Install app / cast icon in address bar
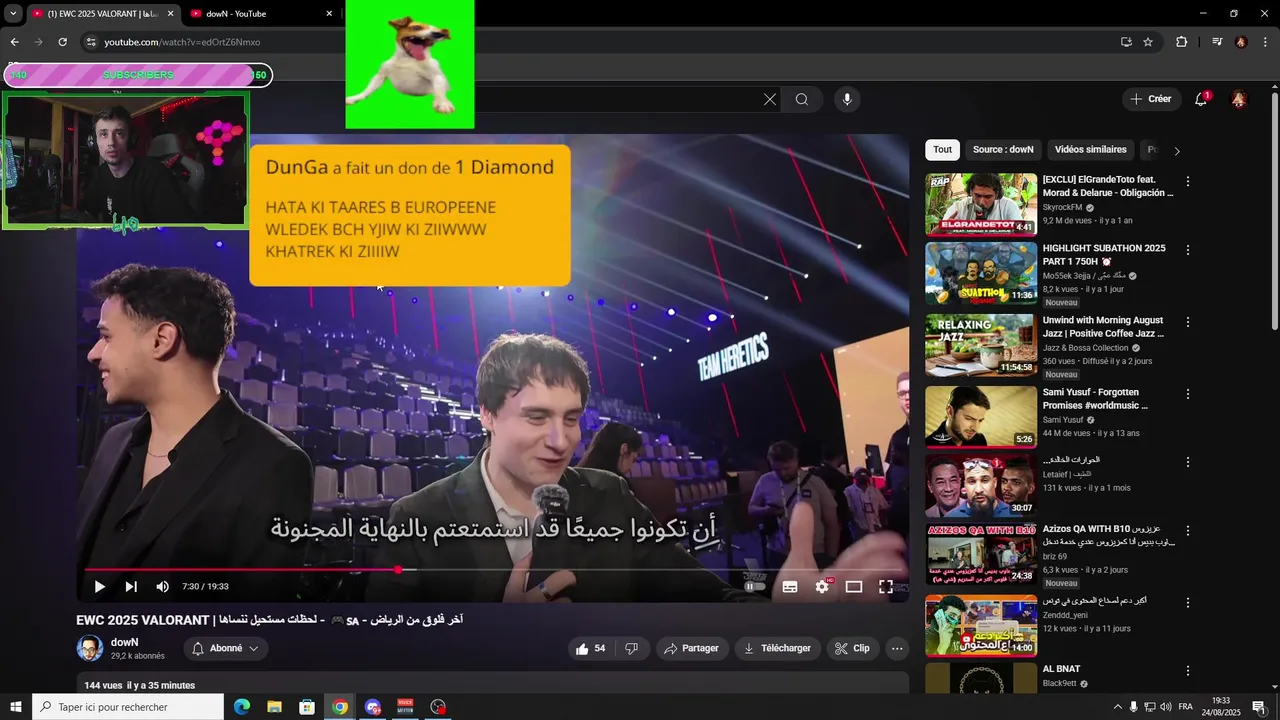This screenshot has height=720, width=1280. pyautogui.click(x=1126, y=42)
